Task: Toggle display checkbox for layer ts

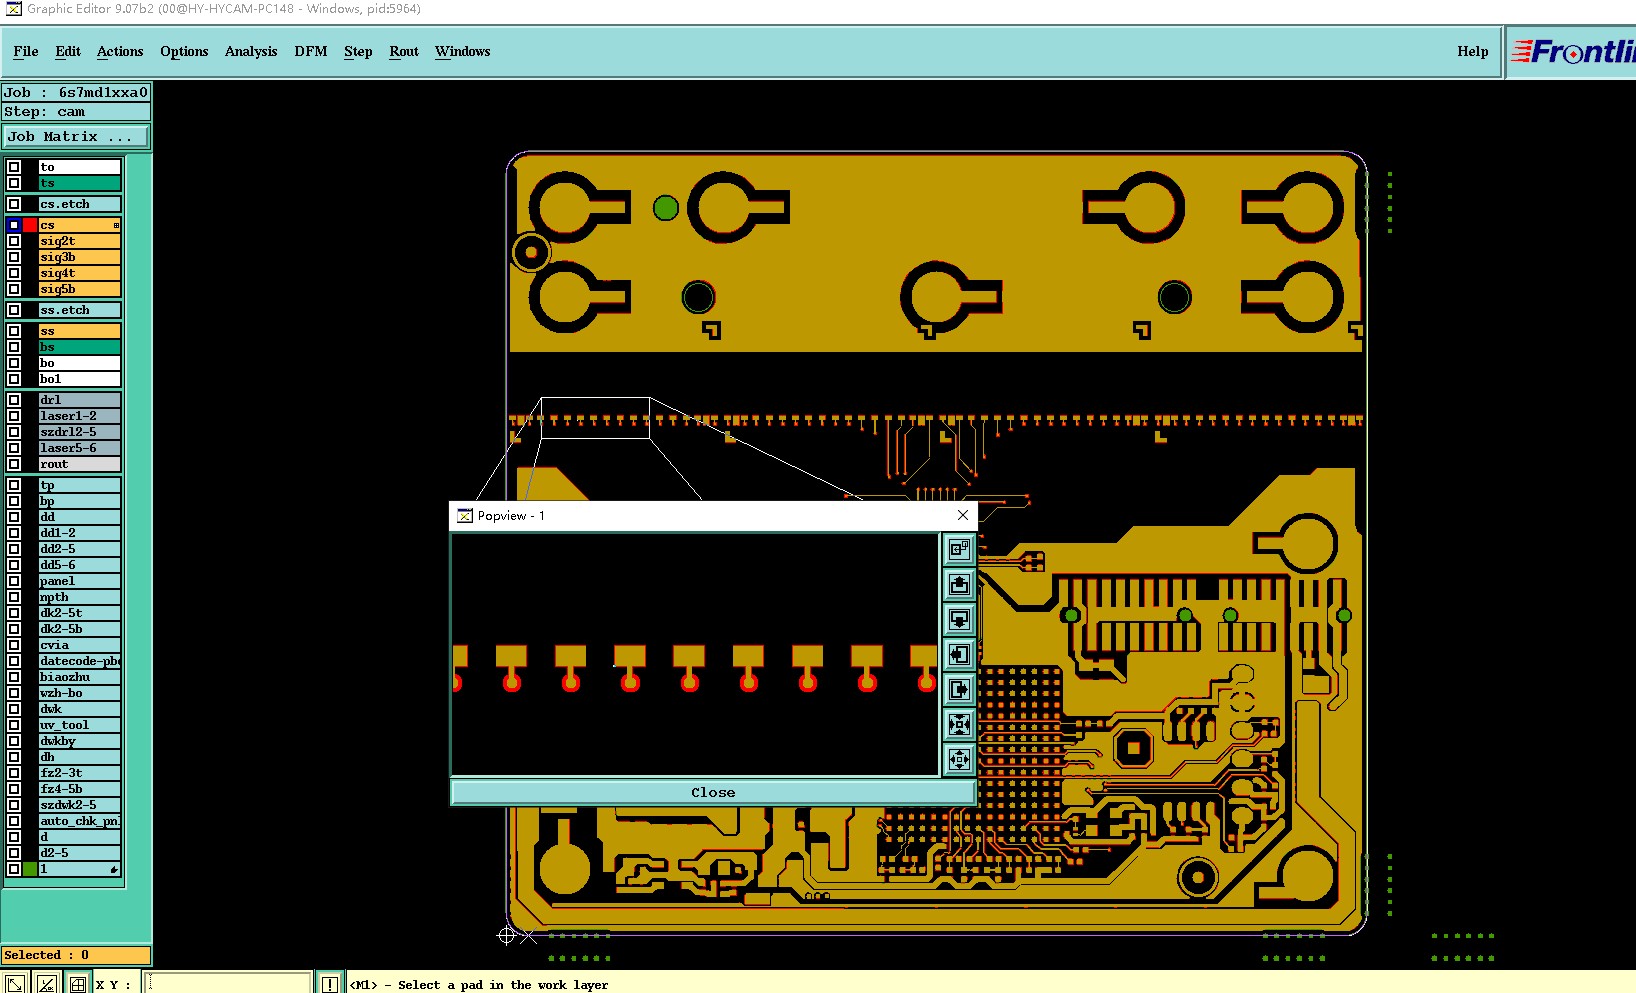Action: (x=14, y=183)
